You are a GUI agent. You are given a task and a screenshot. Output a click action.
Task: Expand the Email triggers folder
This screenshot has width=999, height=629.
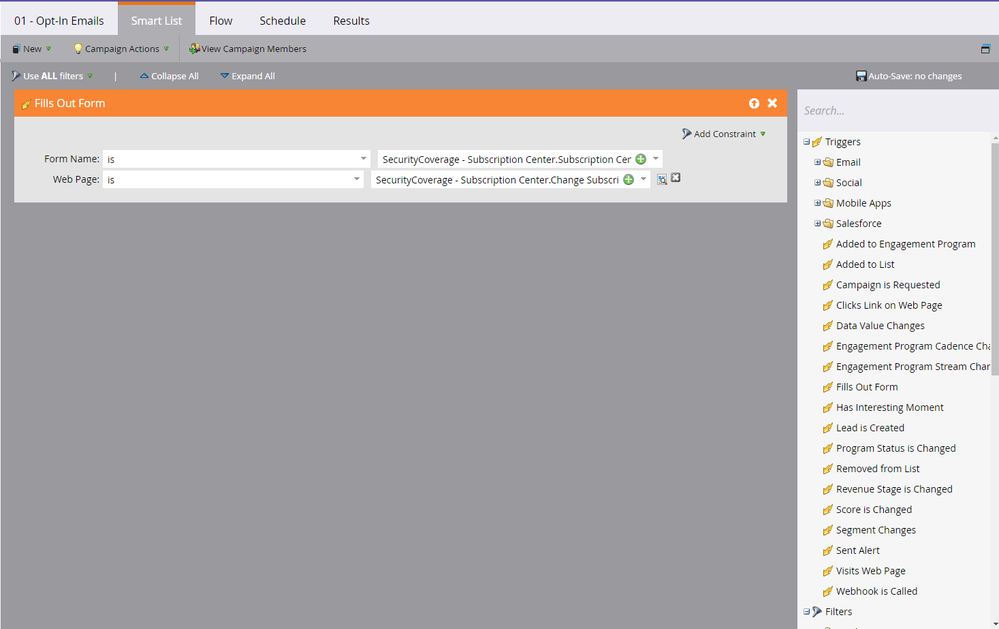(x=817, y=162)
